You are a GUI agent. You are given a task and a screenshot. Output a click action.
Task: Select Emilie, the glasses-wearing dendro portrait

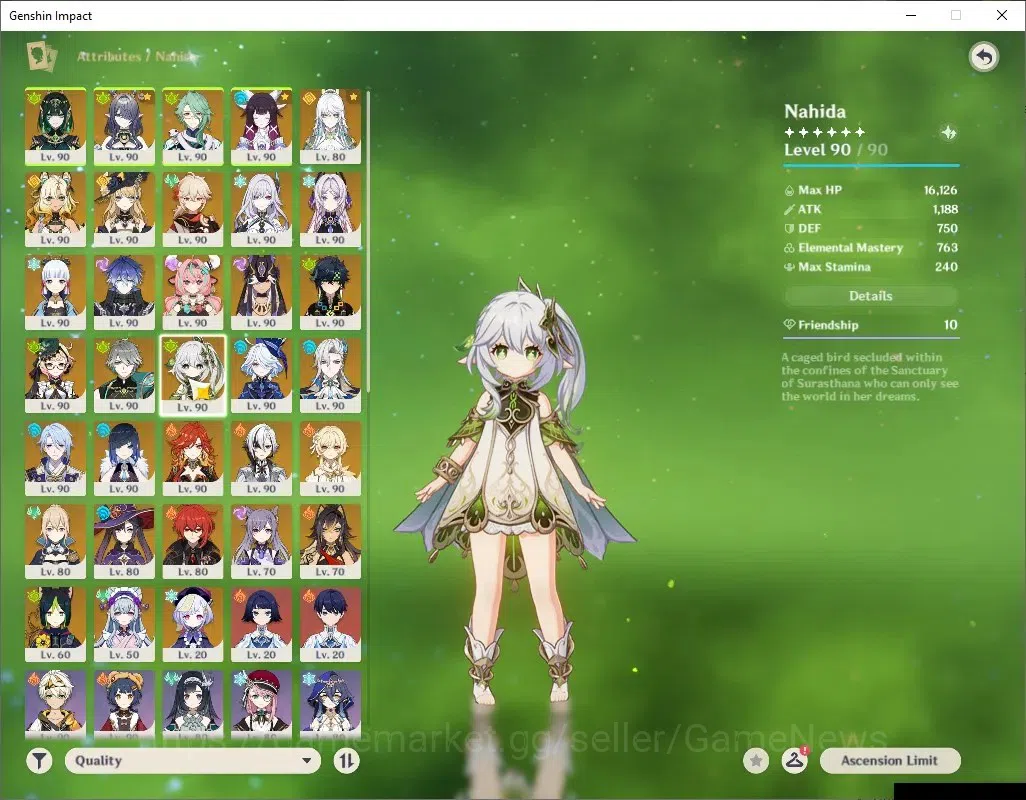(x=56, y=375)
